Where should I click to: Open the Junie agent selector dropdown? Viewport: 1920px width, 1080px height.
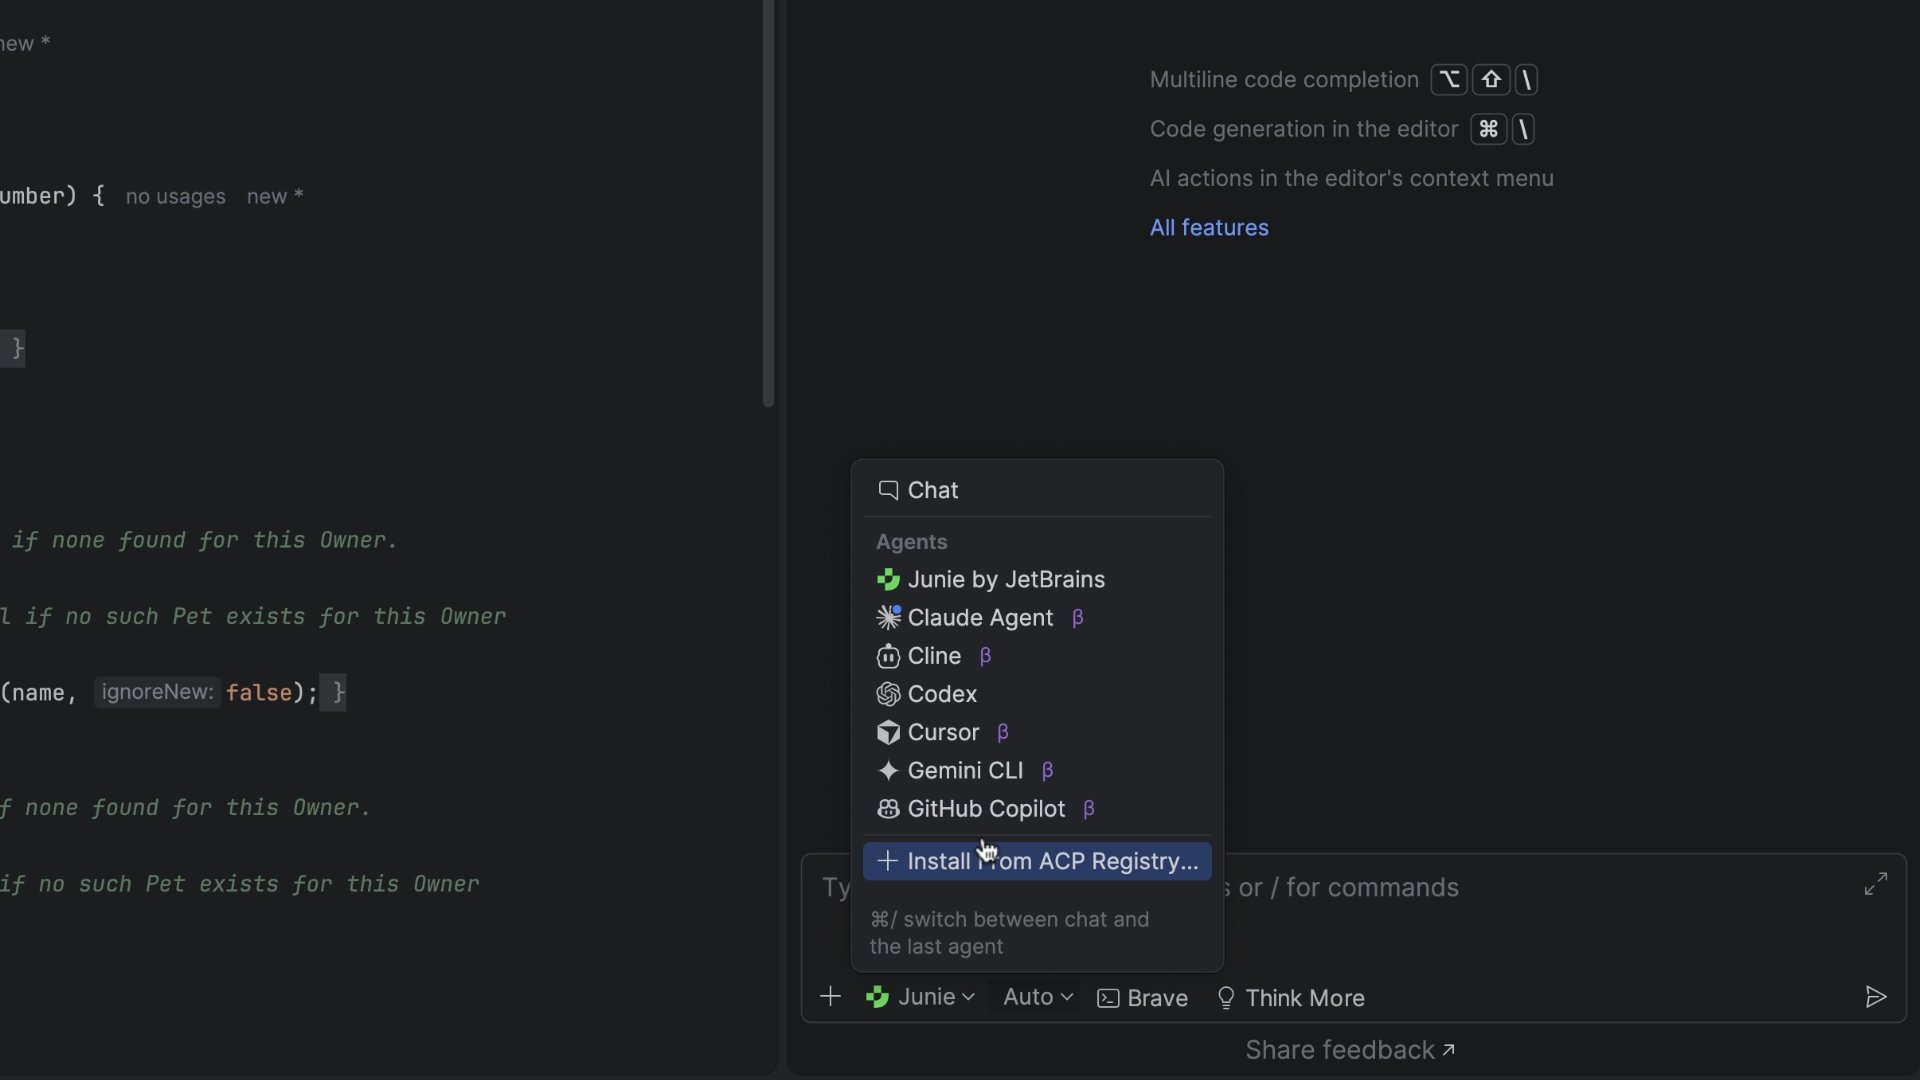pyautogui.click(x=920, y=997)
